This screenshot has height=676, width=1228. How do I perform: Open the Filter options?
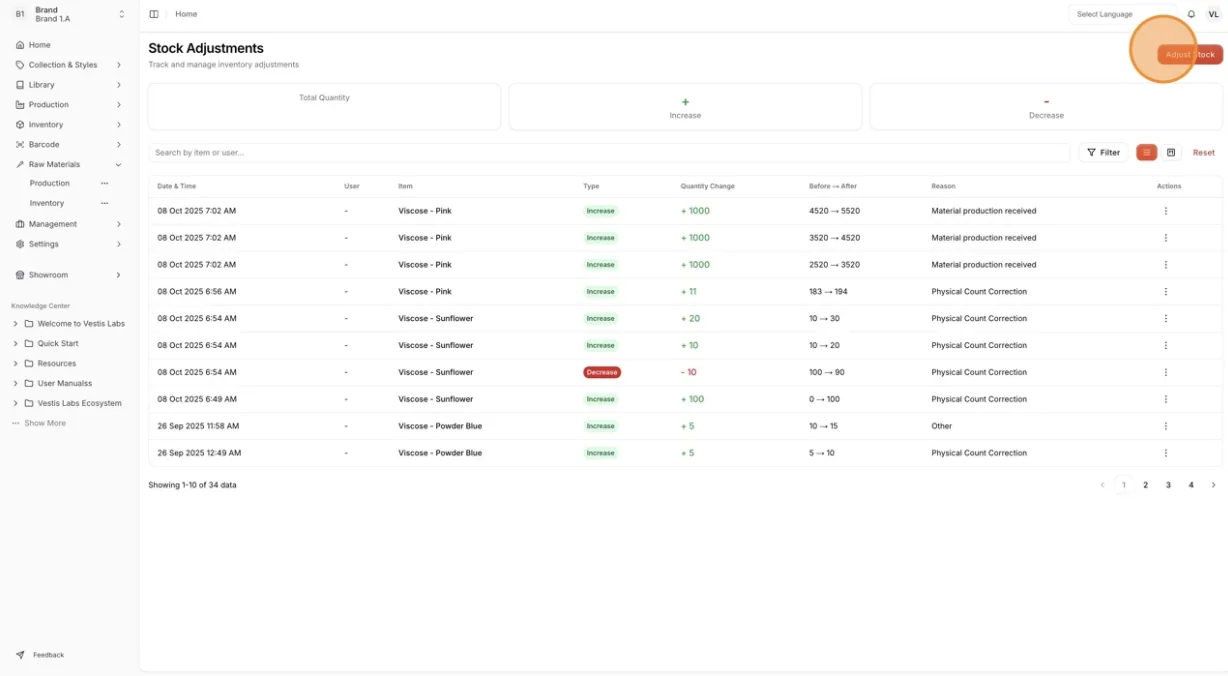(1103, 153)
